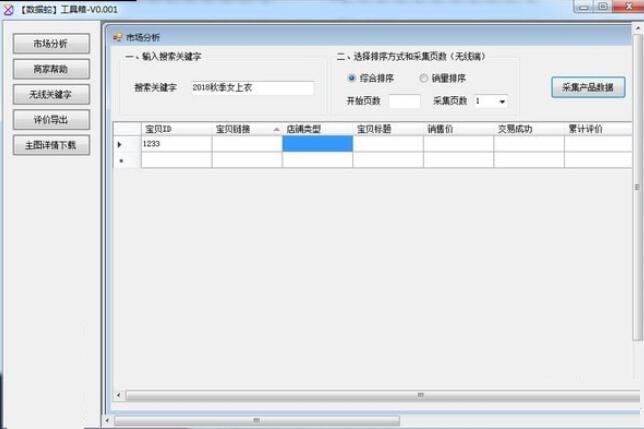
Task: Click the outer panel's horizontal scrollbar thumb
Action: (257, 420)
